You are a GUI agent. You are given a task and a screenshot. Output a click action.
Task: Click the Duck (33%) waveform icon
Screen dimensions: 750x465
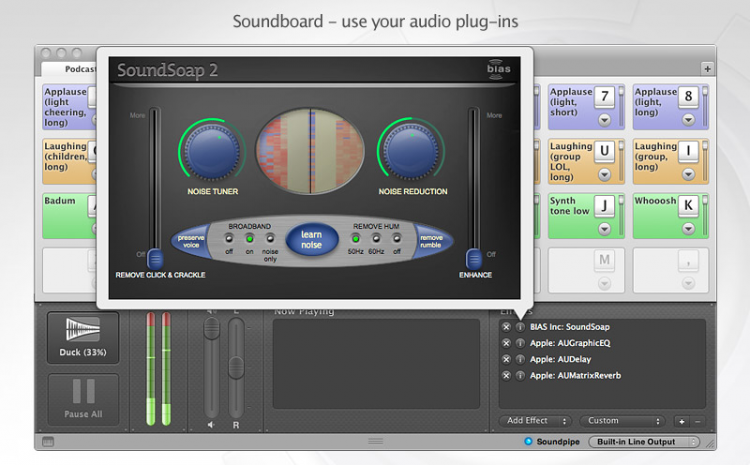[82, 331]
